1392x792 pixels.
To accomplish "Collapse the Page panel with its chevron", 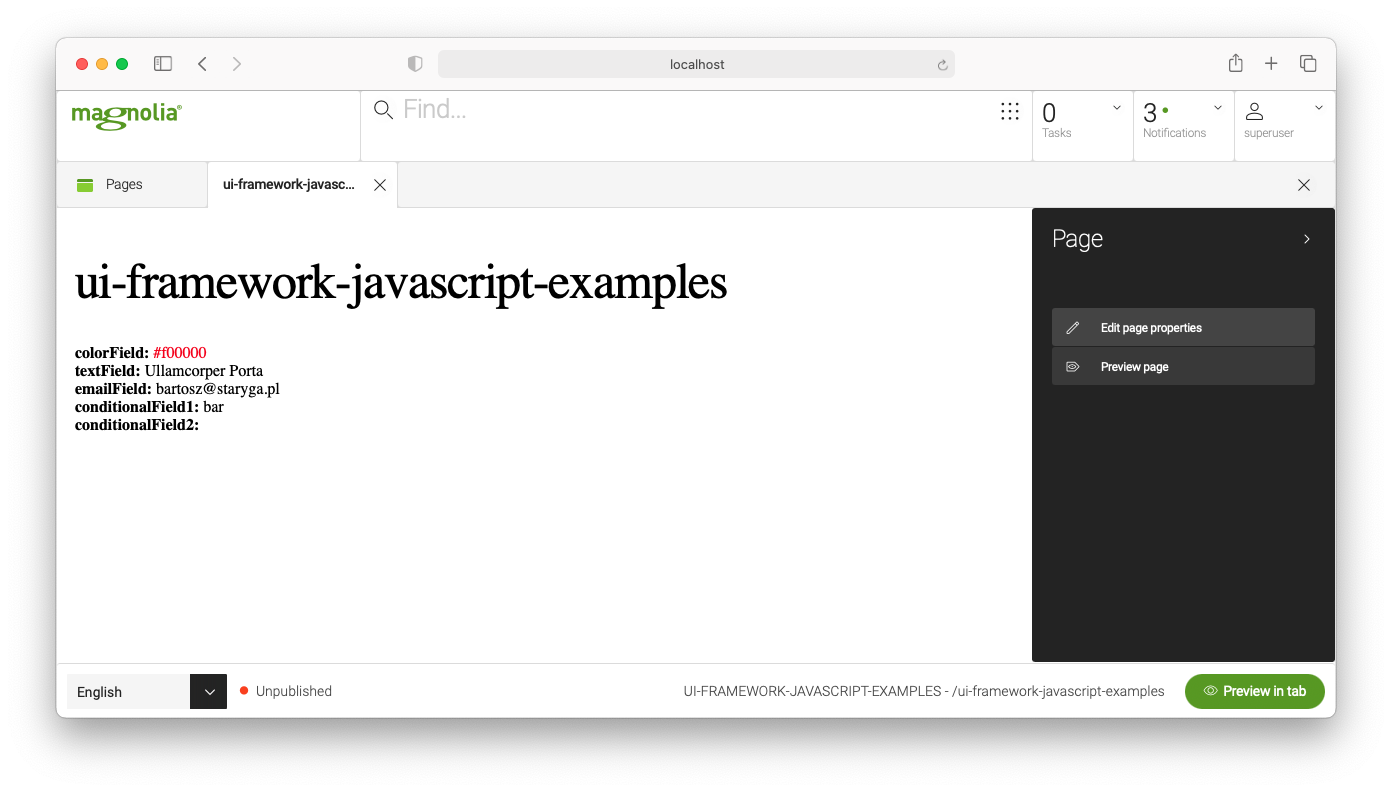I will coord(1306,238).
